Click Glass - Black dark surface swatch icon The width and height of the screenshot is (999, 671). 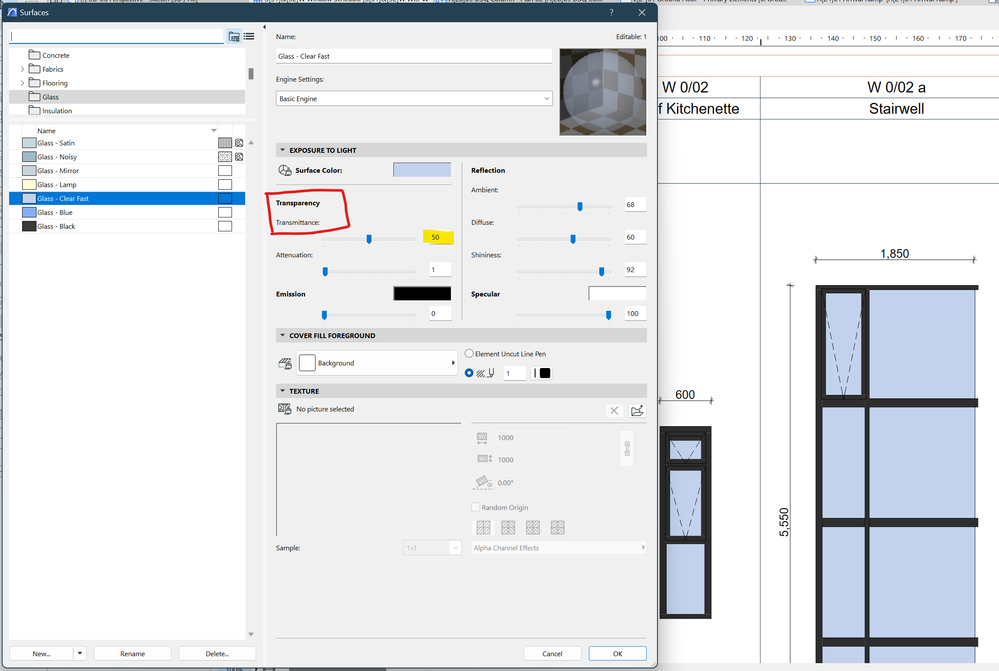click(x=29, y=226)
